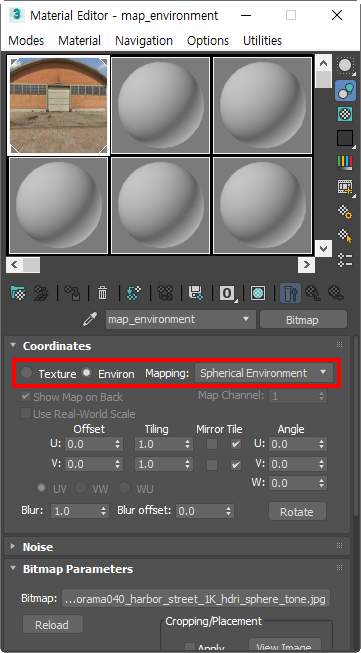Enable Video Color Check

click(x=345, y=162)
